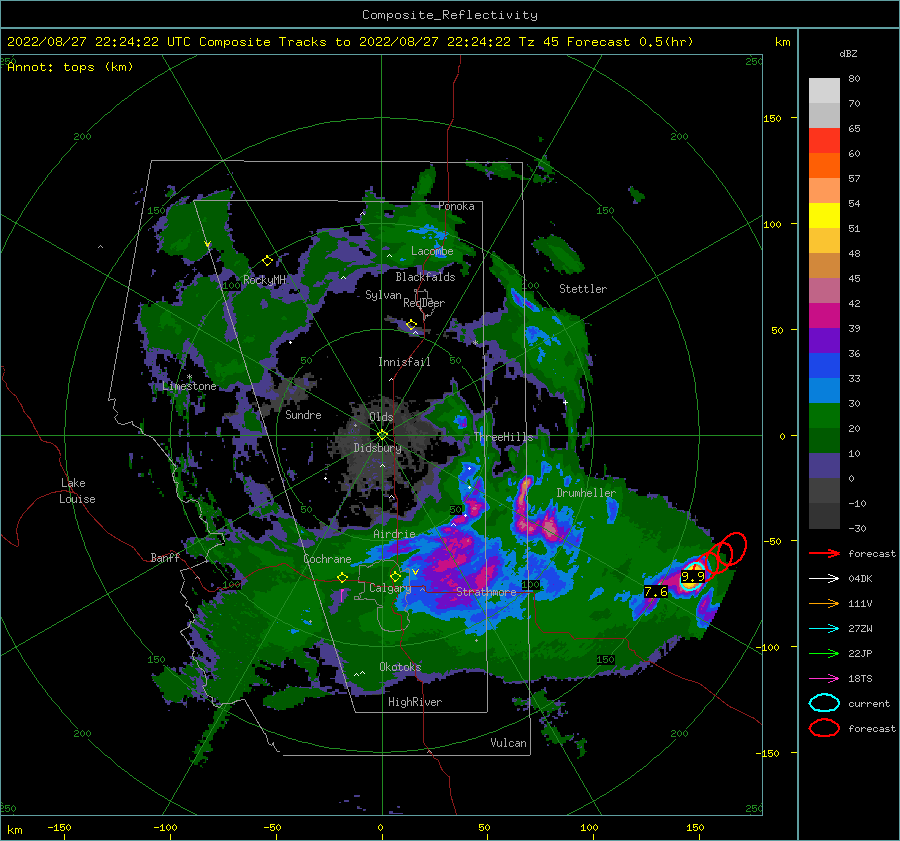This screenshot has height=841, width=900.
Task: Click the Blackfalds city label
Action: (x=425, y=277)
